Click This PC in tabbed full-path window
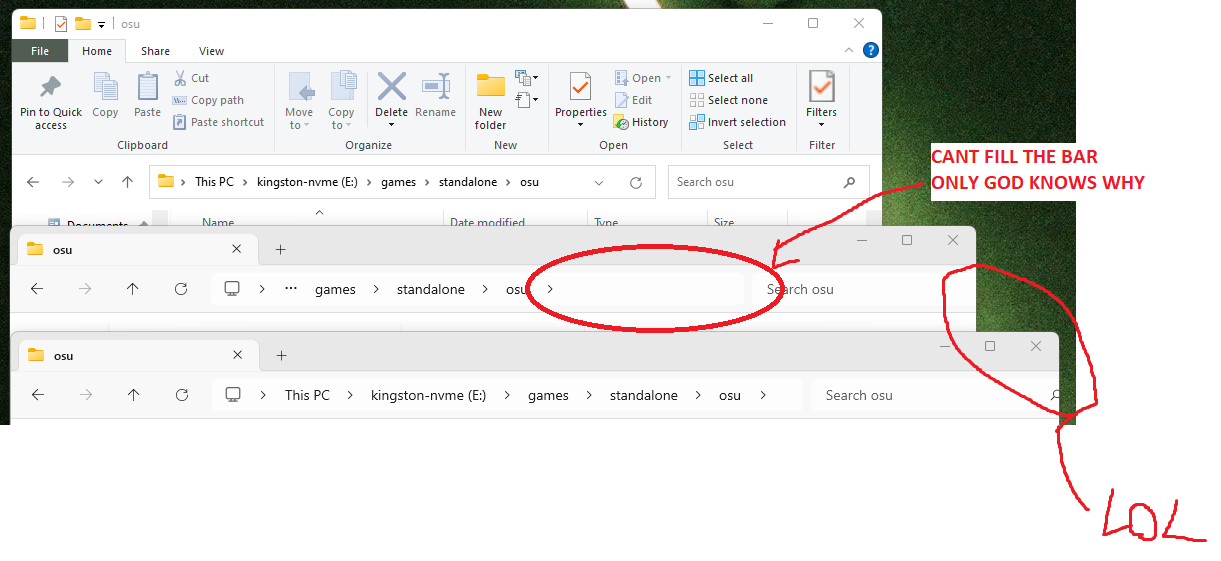 coord(307,395)
